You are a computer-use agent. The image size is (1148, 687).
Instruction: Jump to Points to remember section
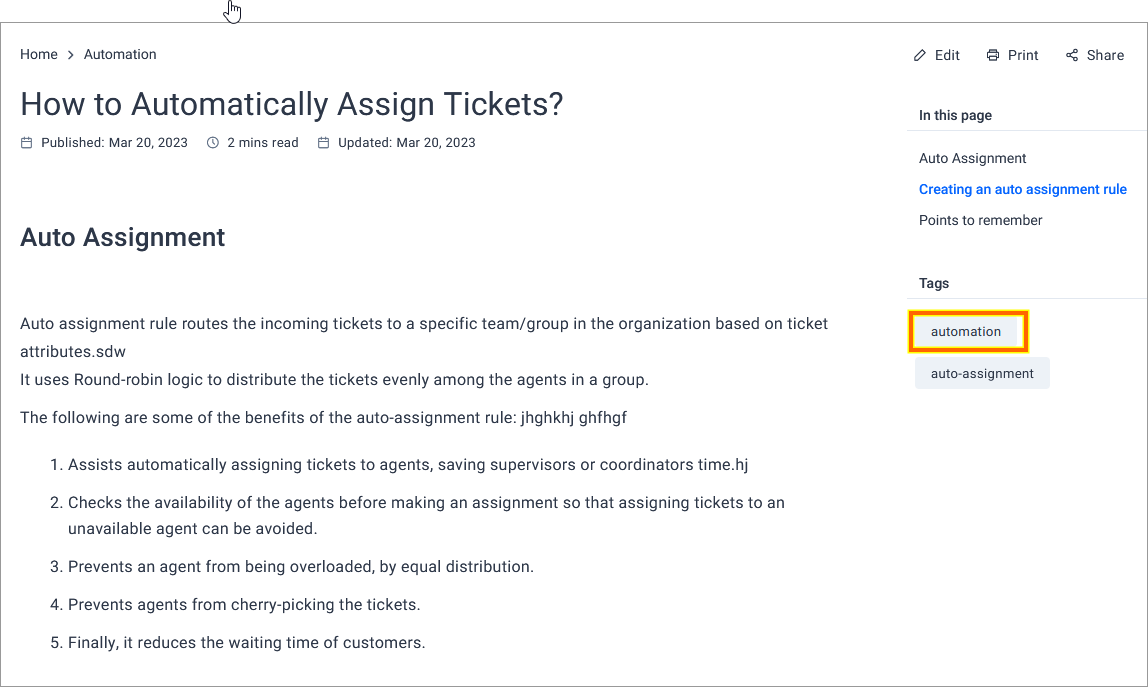980,220
